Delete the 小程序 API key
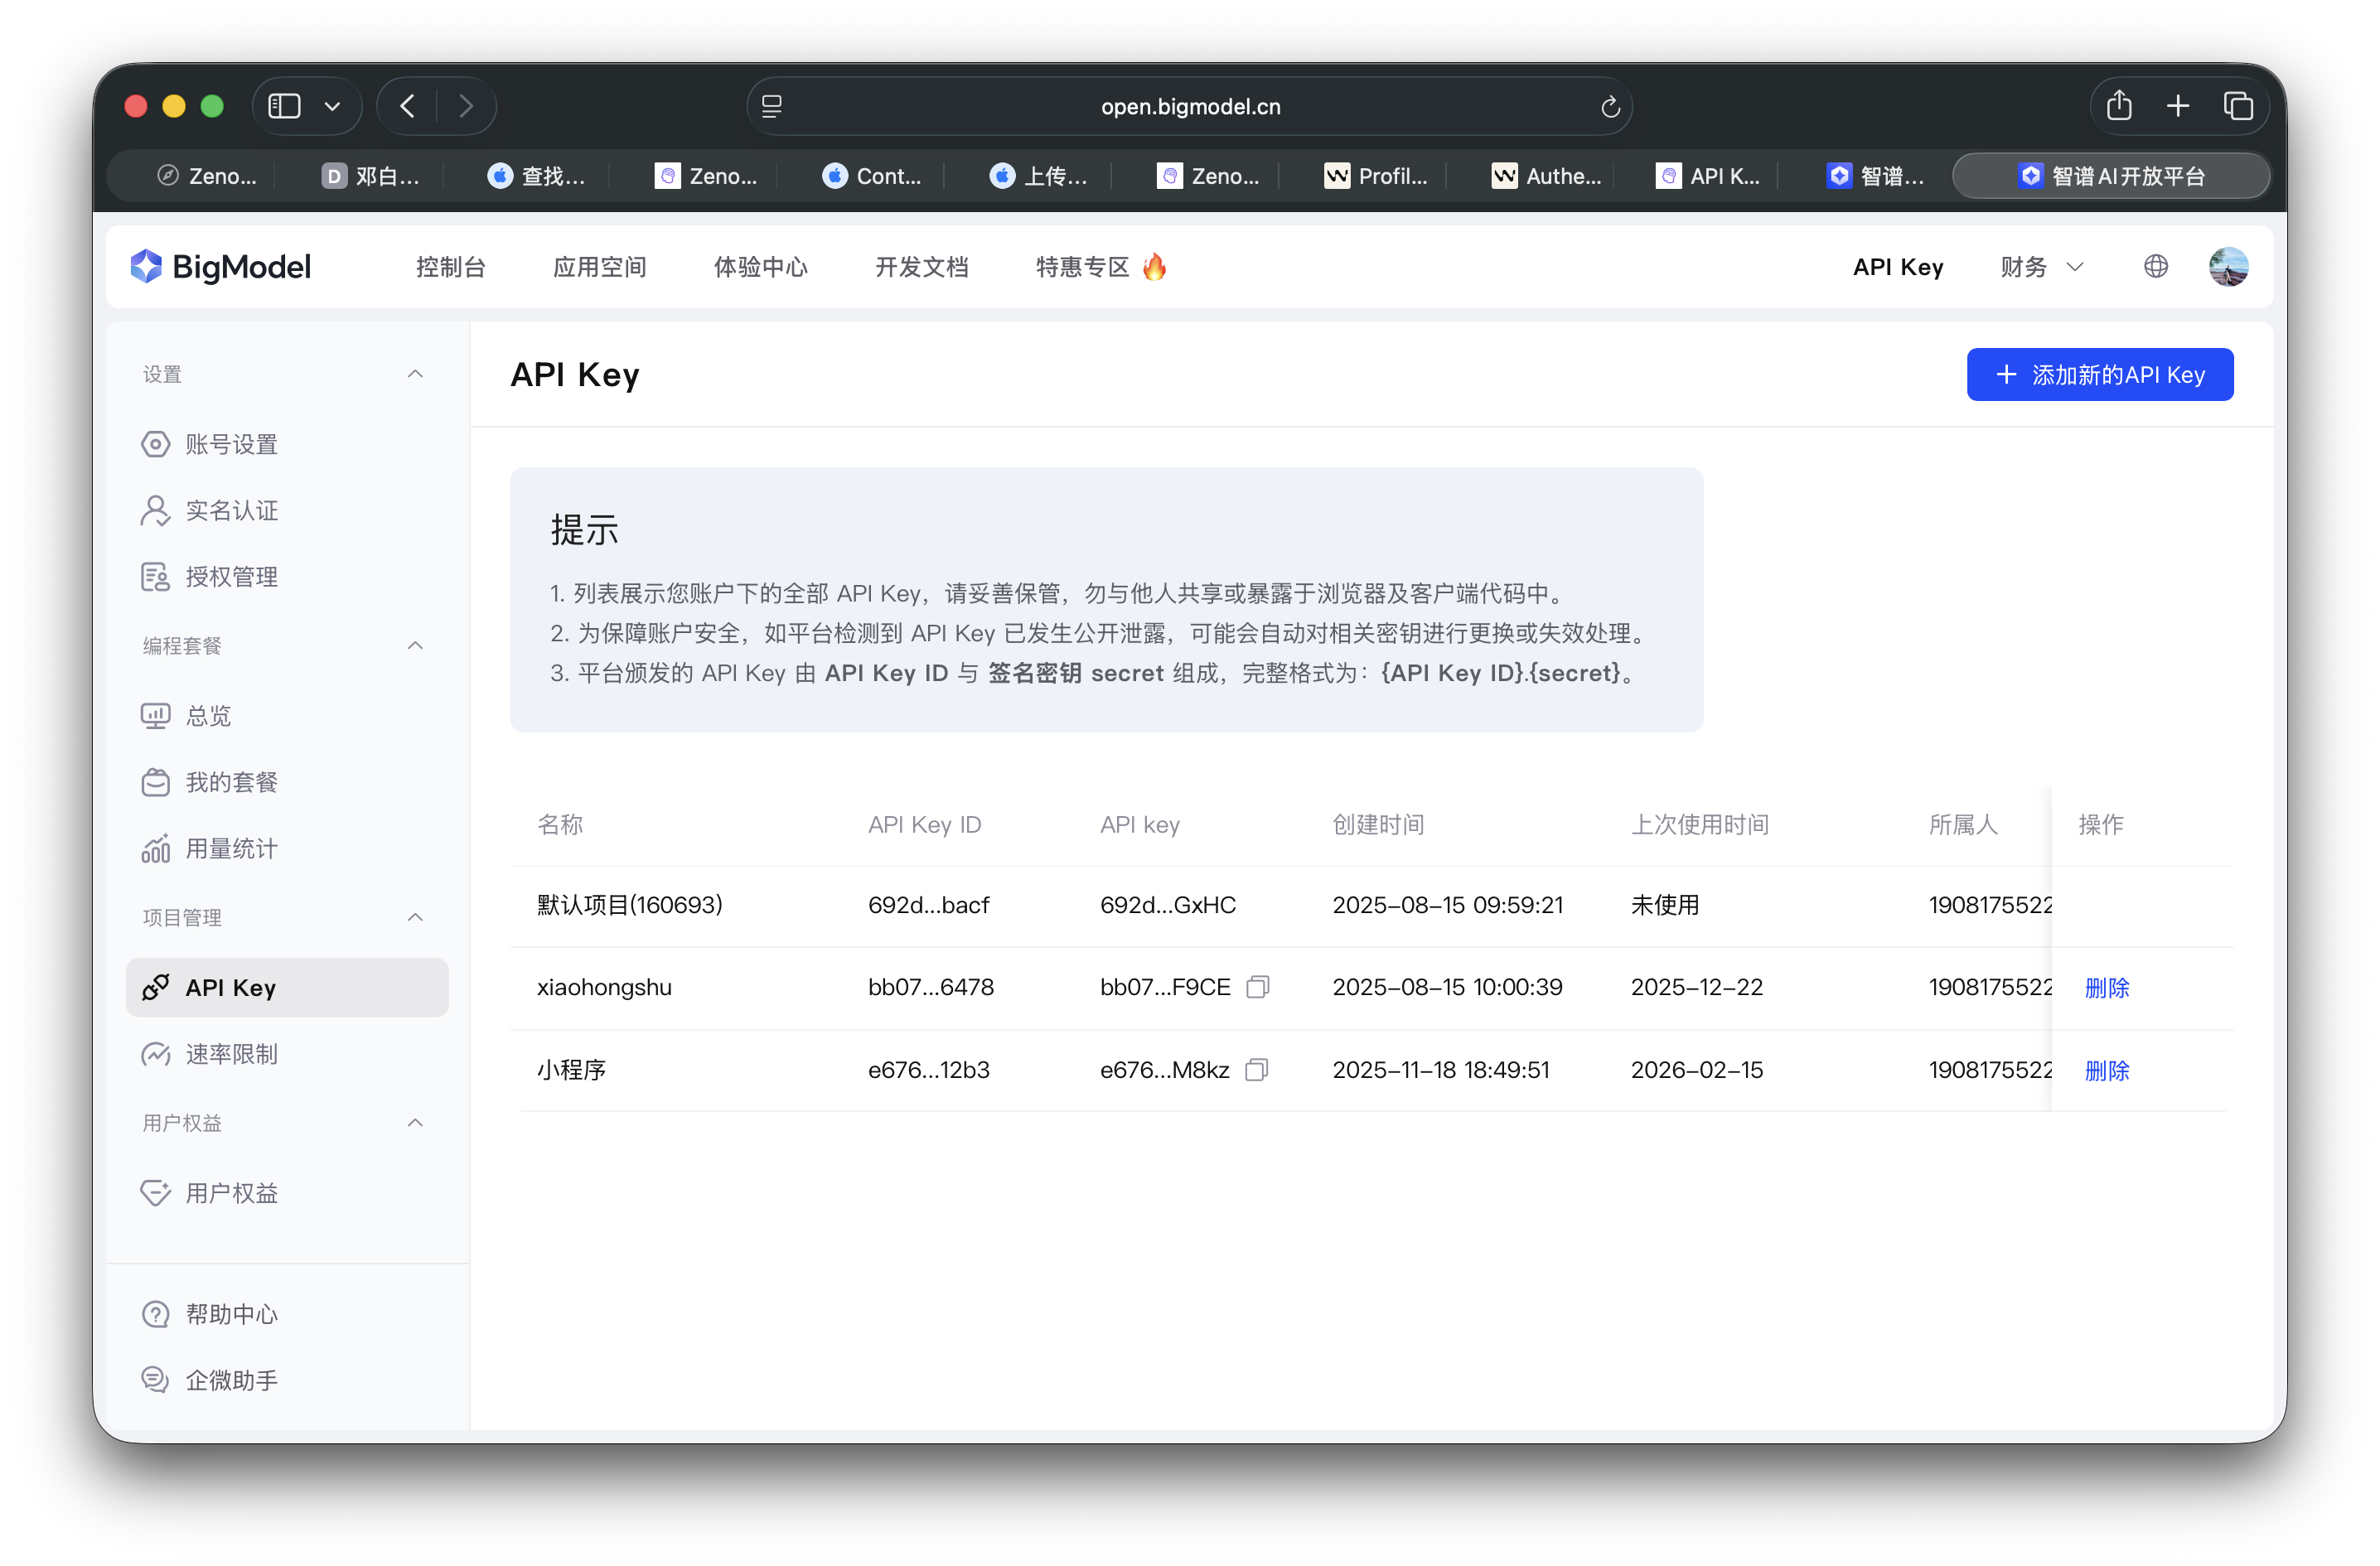 tap(2107, 1070)
